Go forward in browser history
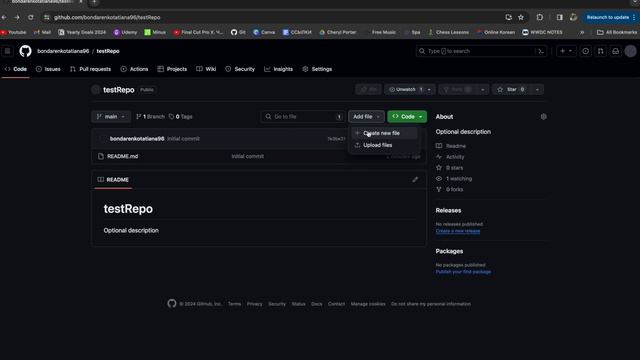Screen dimensions: 640x360 17,17
